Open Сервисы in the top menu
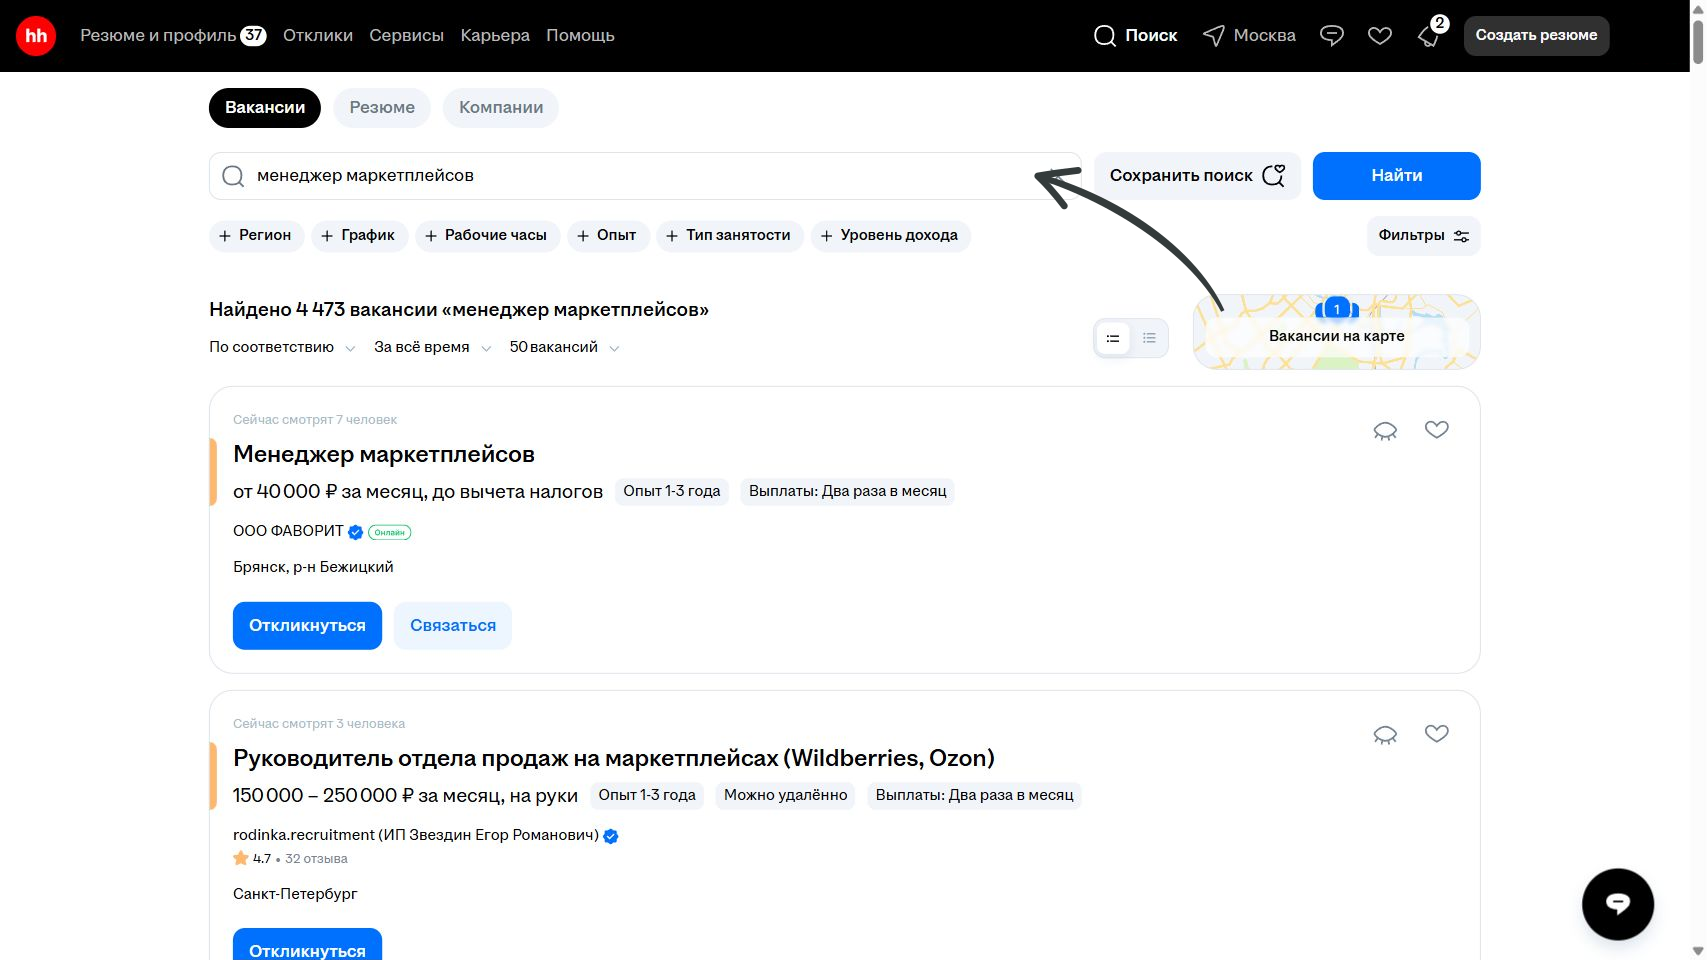The height and width of the screenshot is (960, 1707). pos(406,35)
